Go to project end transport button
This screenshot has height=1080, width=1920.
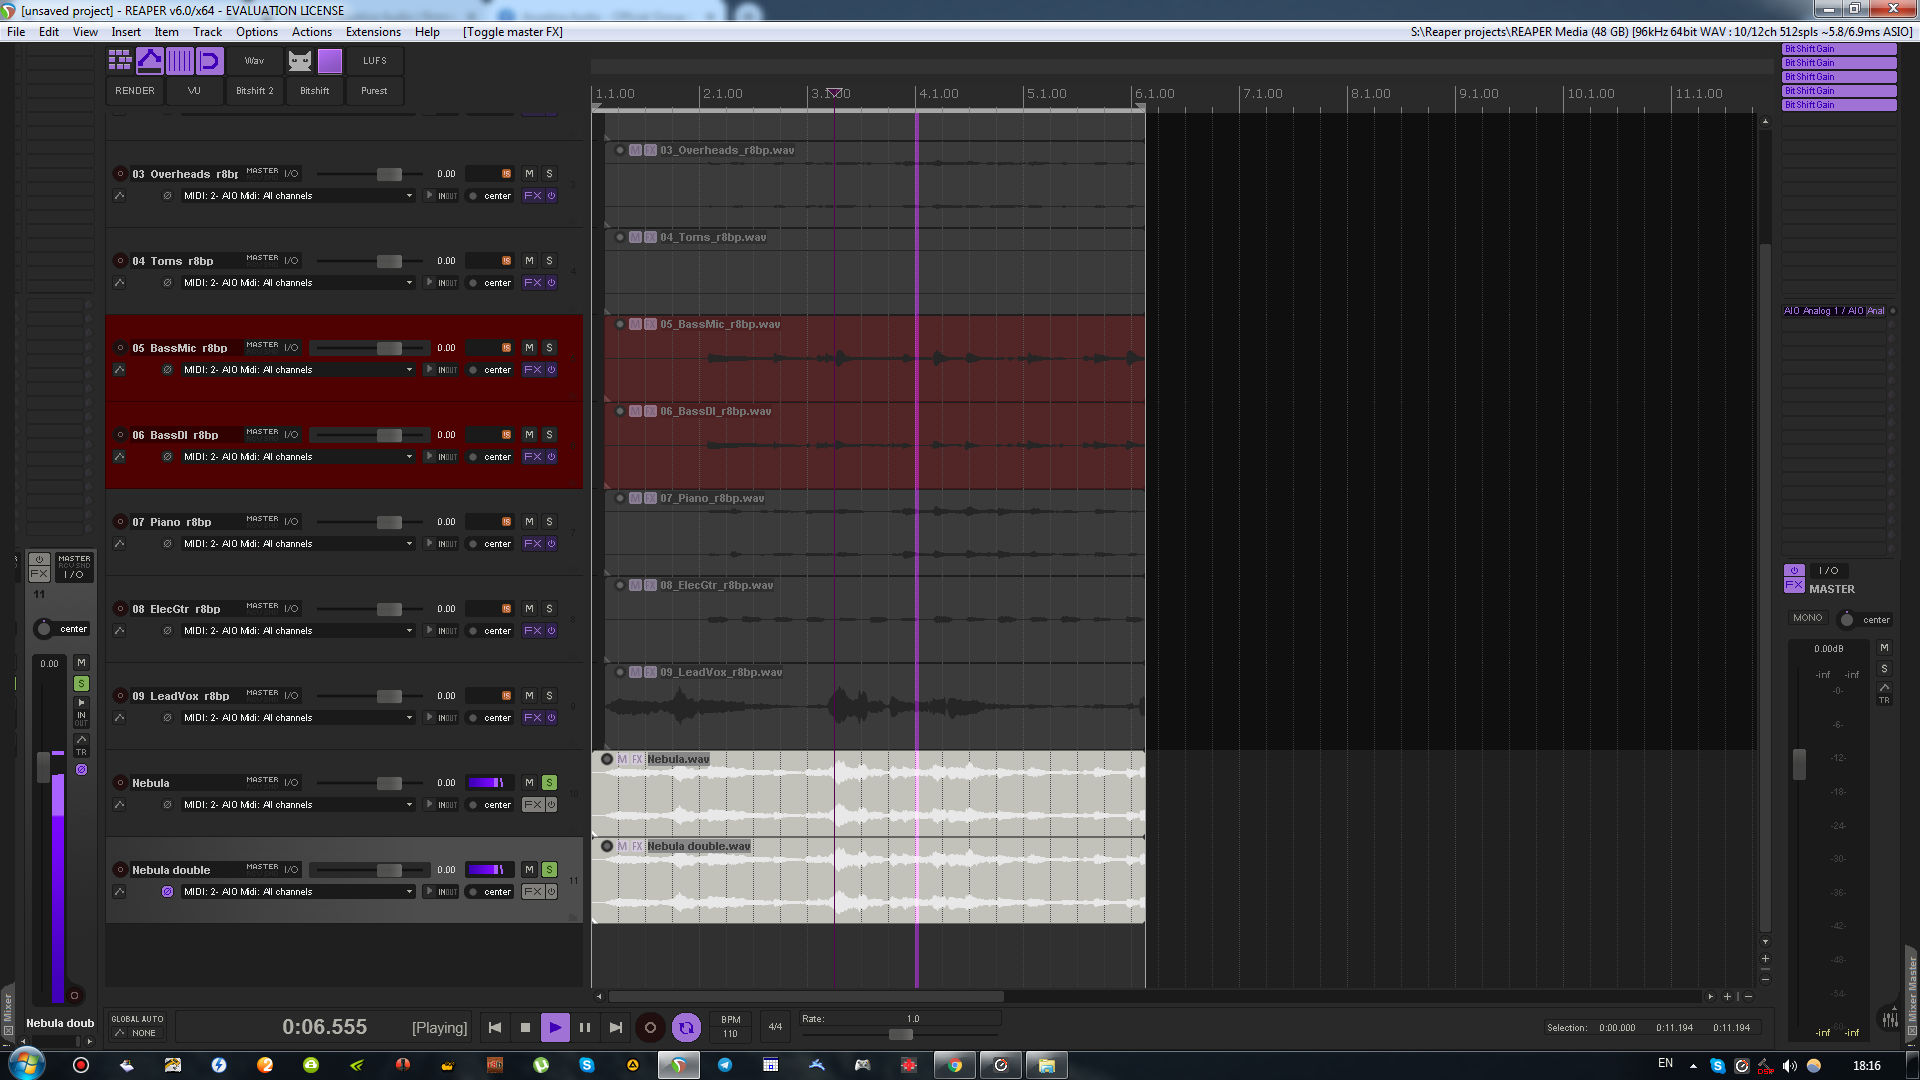[x=616, y=1027]
